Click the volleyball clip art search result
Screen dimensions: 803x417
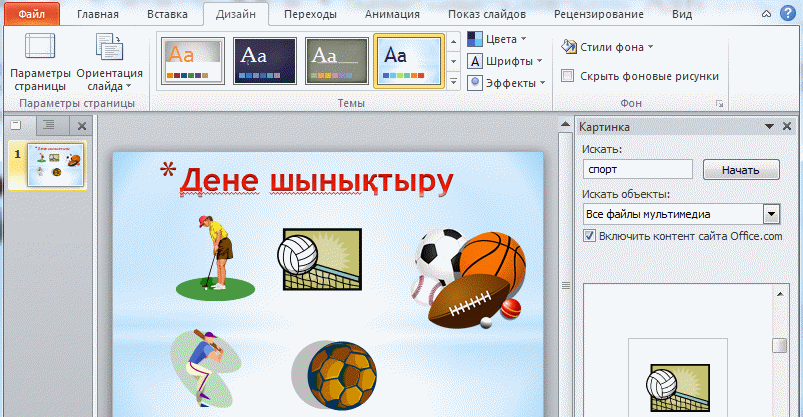click(678, 388)
